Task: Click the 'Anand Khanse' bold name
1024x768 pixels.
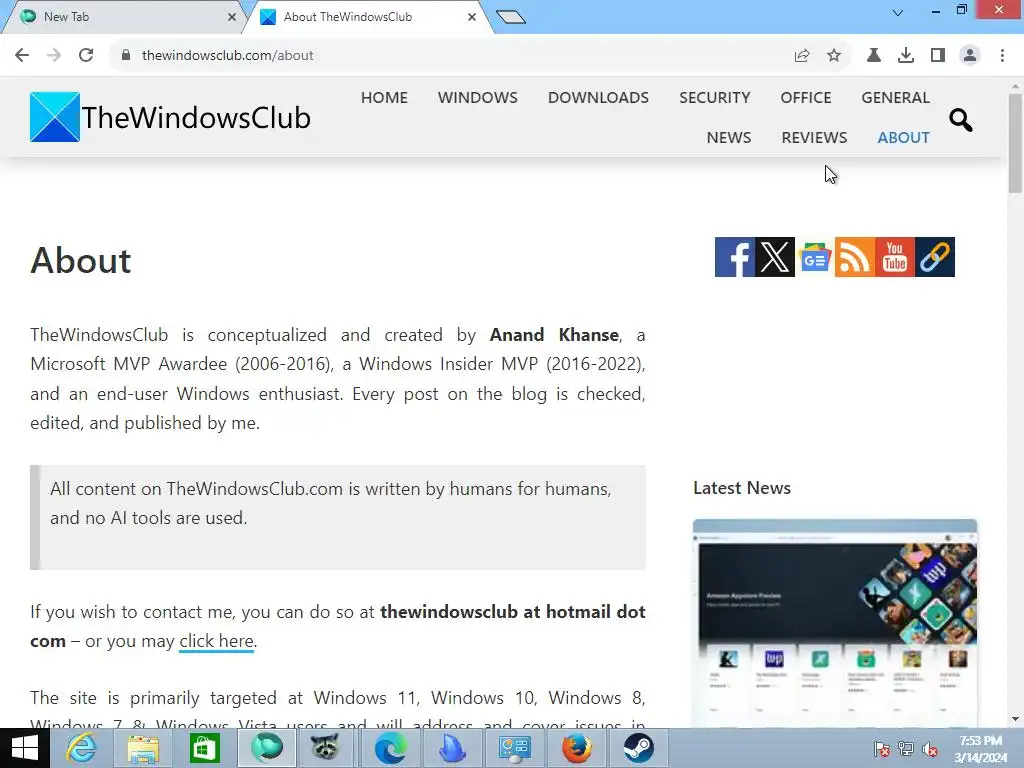Action: click(x=554, y=335)
